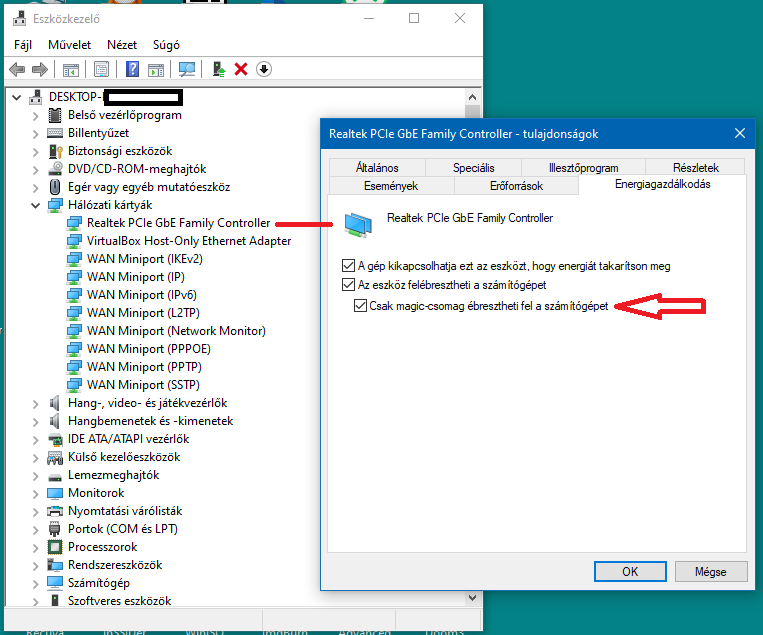Expand the Rendszereszközök node
The width and height of the screenshot is (763, 635).
point(35,566)
